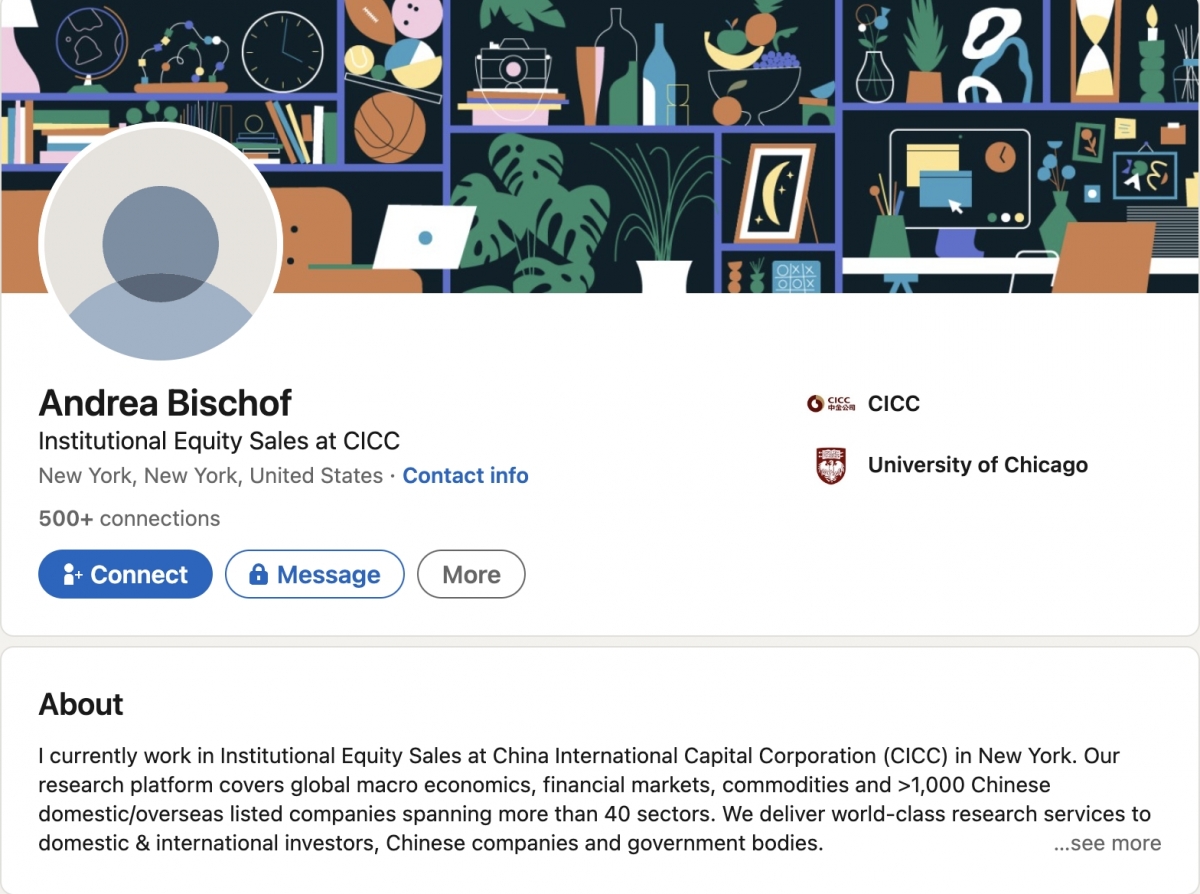The image size is (1200, 894).
Task: Send a message via Message button
Action: point(315,575)
